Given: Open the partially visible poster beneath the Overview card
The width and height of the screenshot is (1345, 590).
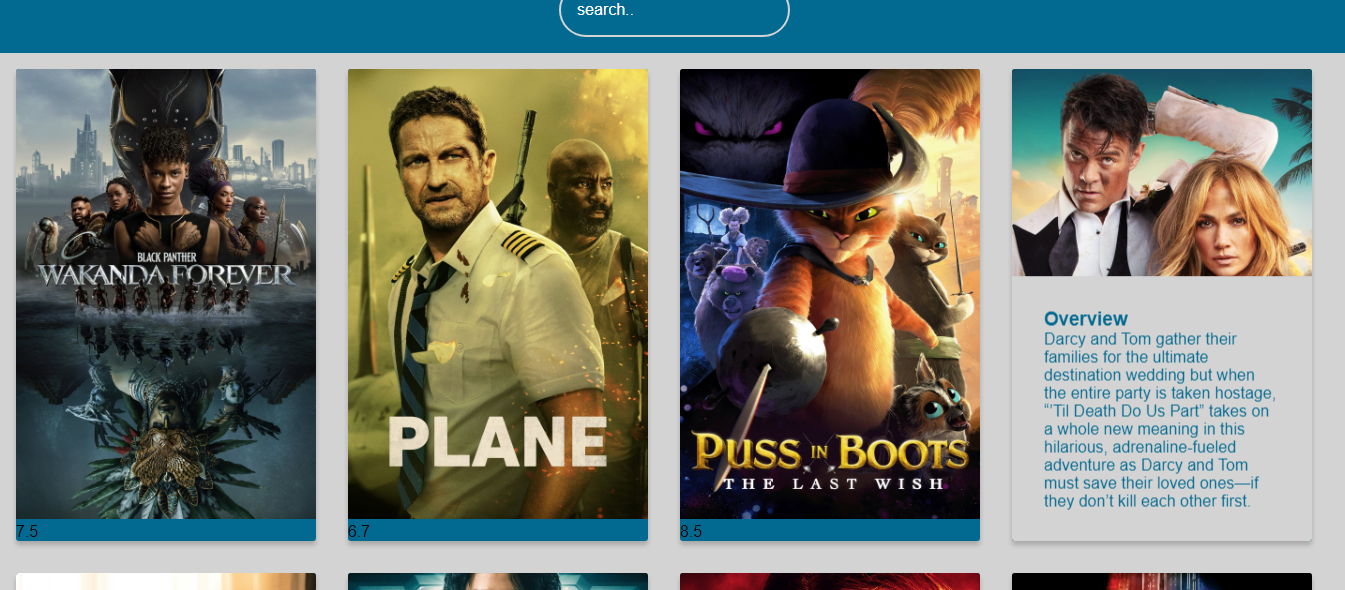Looking at the screenshot, I should 1162,582.
